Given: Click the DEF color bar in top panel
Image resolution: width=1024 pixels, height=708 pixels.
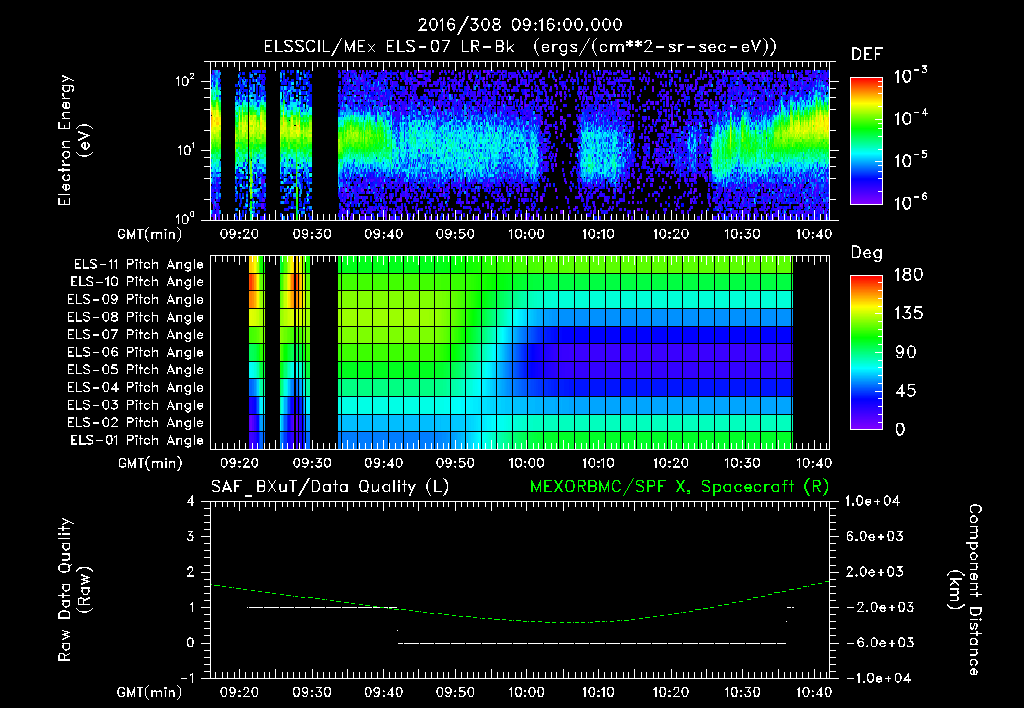Looking at the screenshot, I should coord(866,141).
